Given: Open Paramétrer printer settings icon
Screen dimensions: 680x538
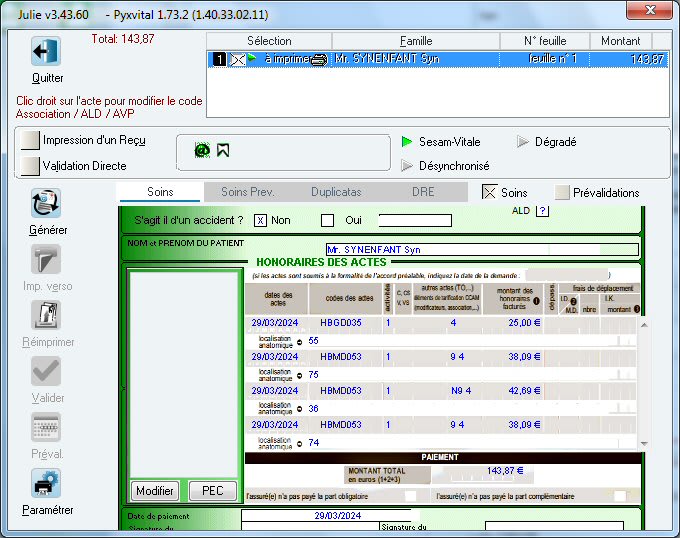Looking at the screenshot, I should click(46, 483).
